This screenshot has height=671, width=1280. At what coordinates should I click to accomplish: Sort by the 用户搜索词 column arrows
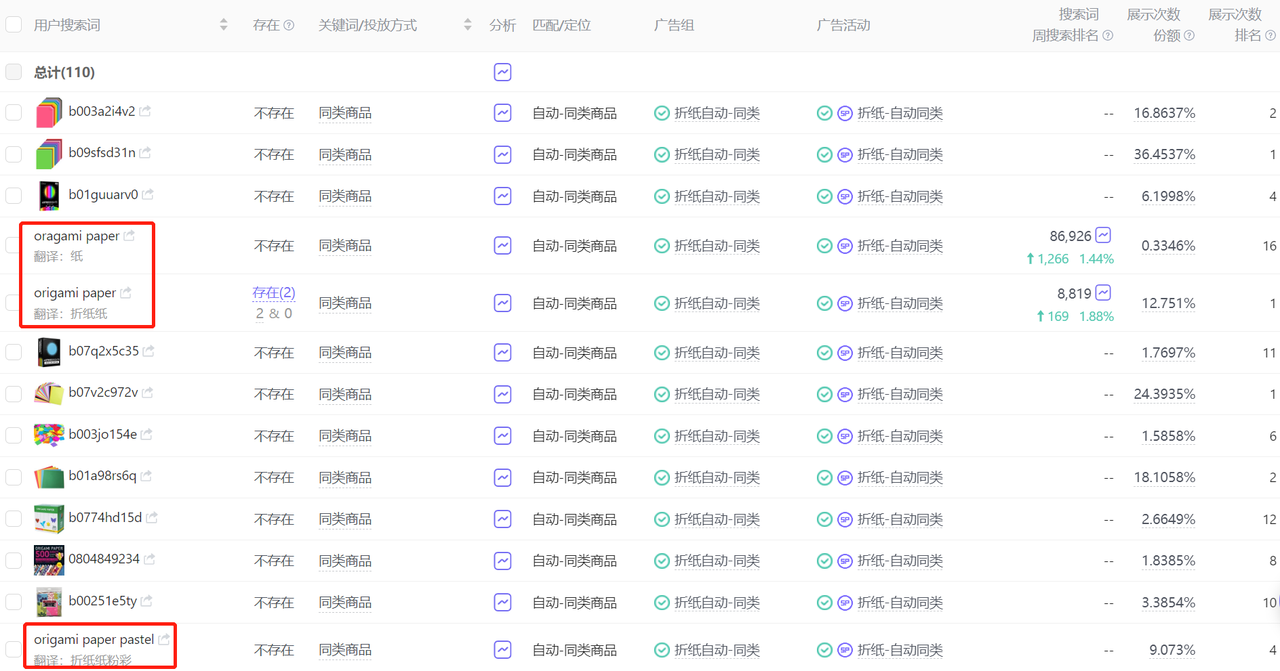pos(223,25)
